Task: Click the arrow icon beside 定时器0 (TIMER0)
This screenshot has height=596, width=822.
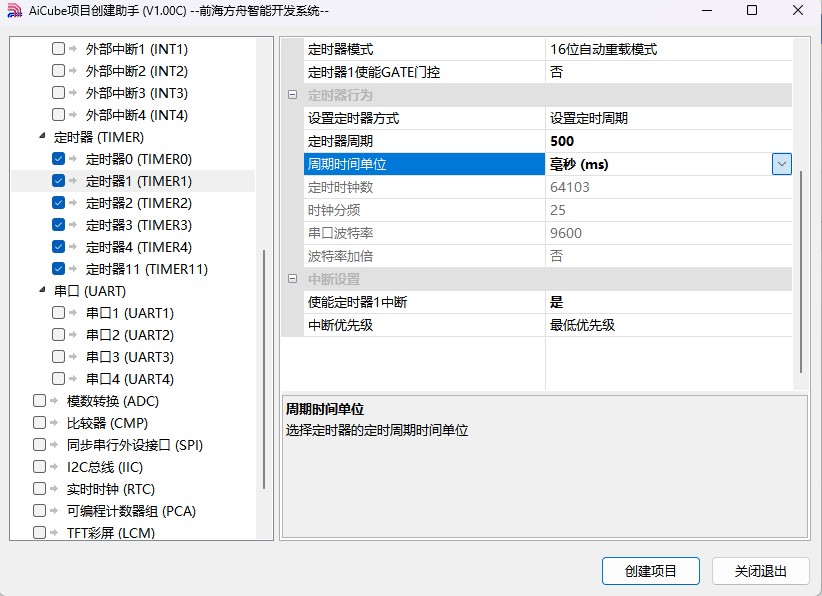Action: click(x=73, y=158)
